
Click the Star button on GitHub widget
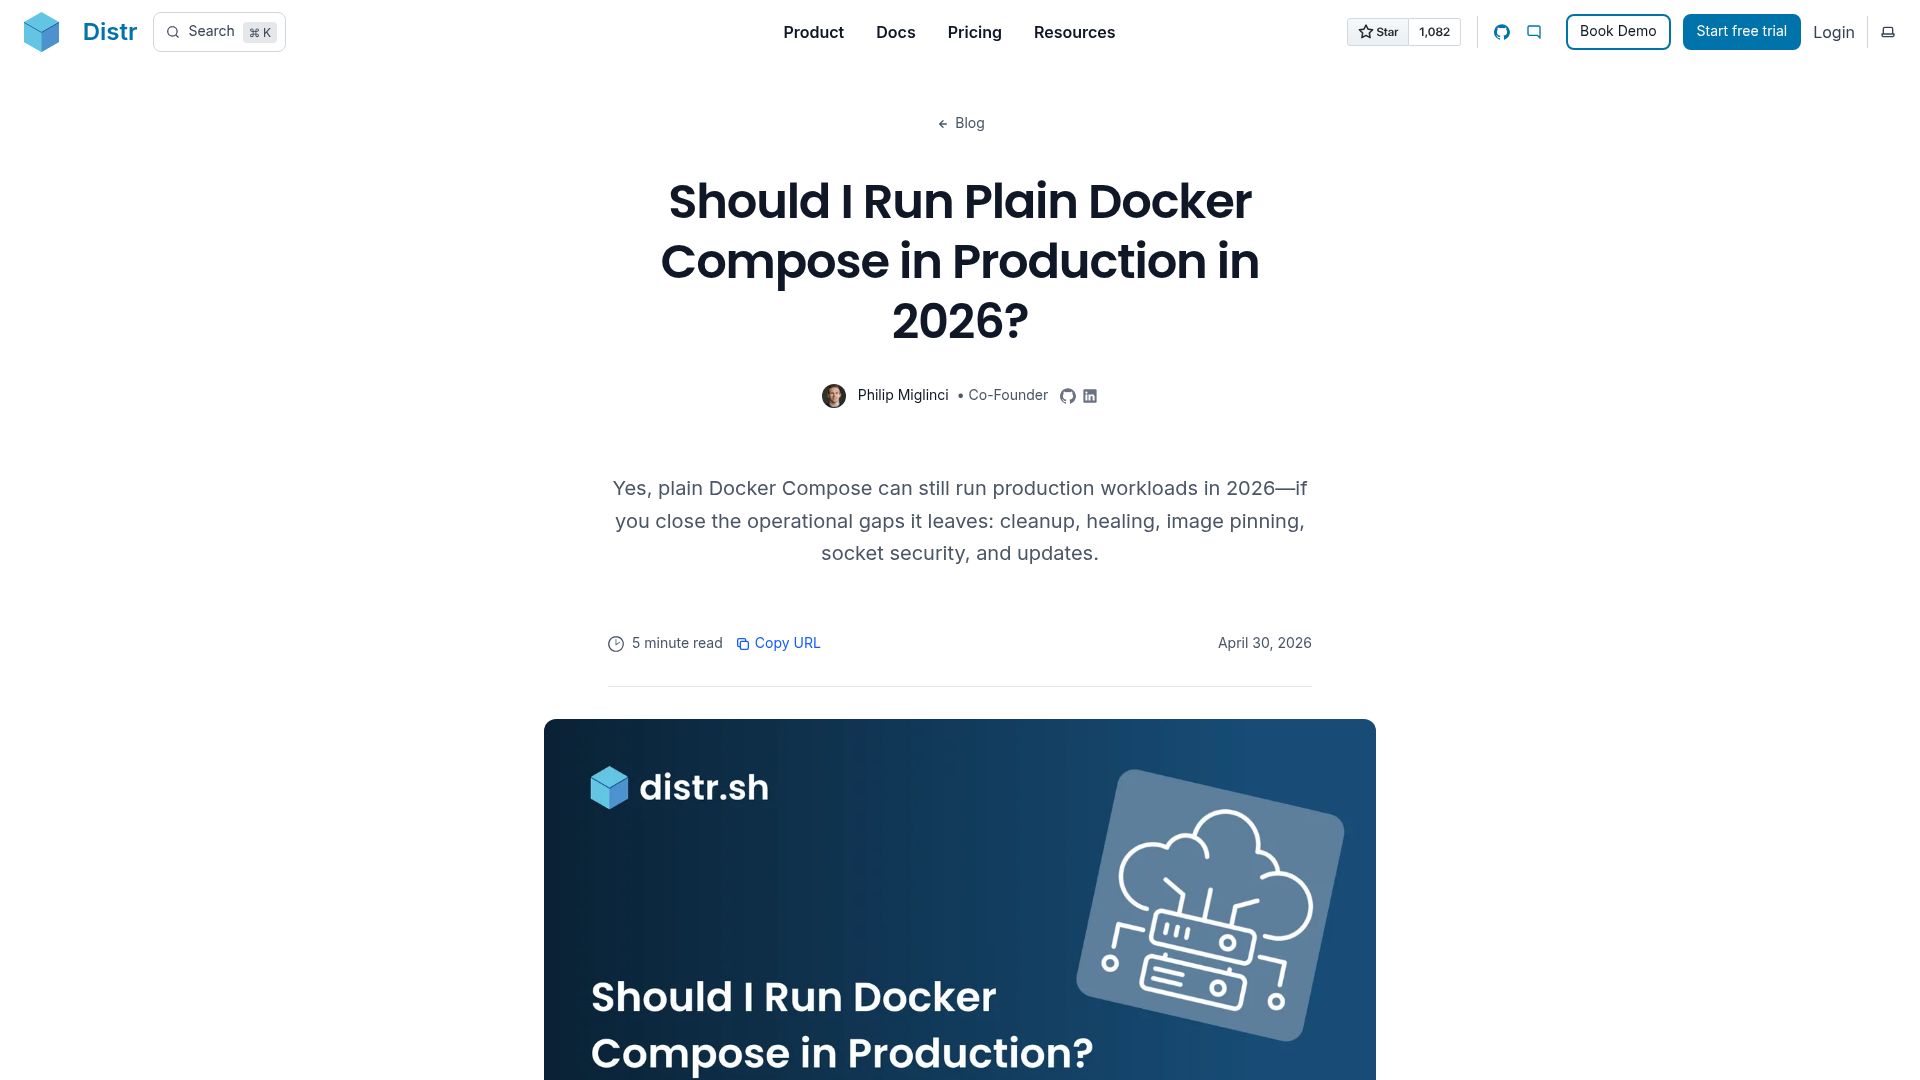click(x=1378, y=32)
